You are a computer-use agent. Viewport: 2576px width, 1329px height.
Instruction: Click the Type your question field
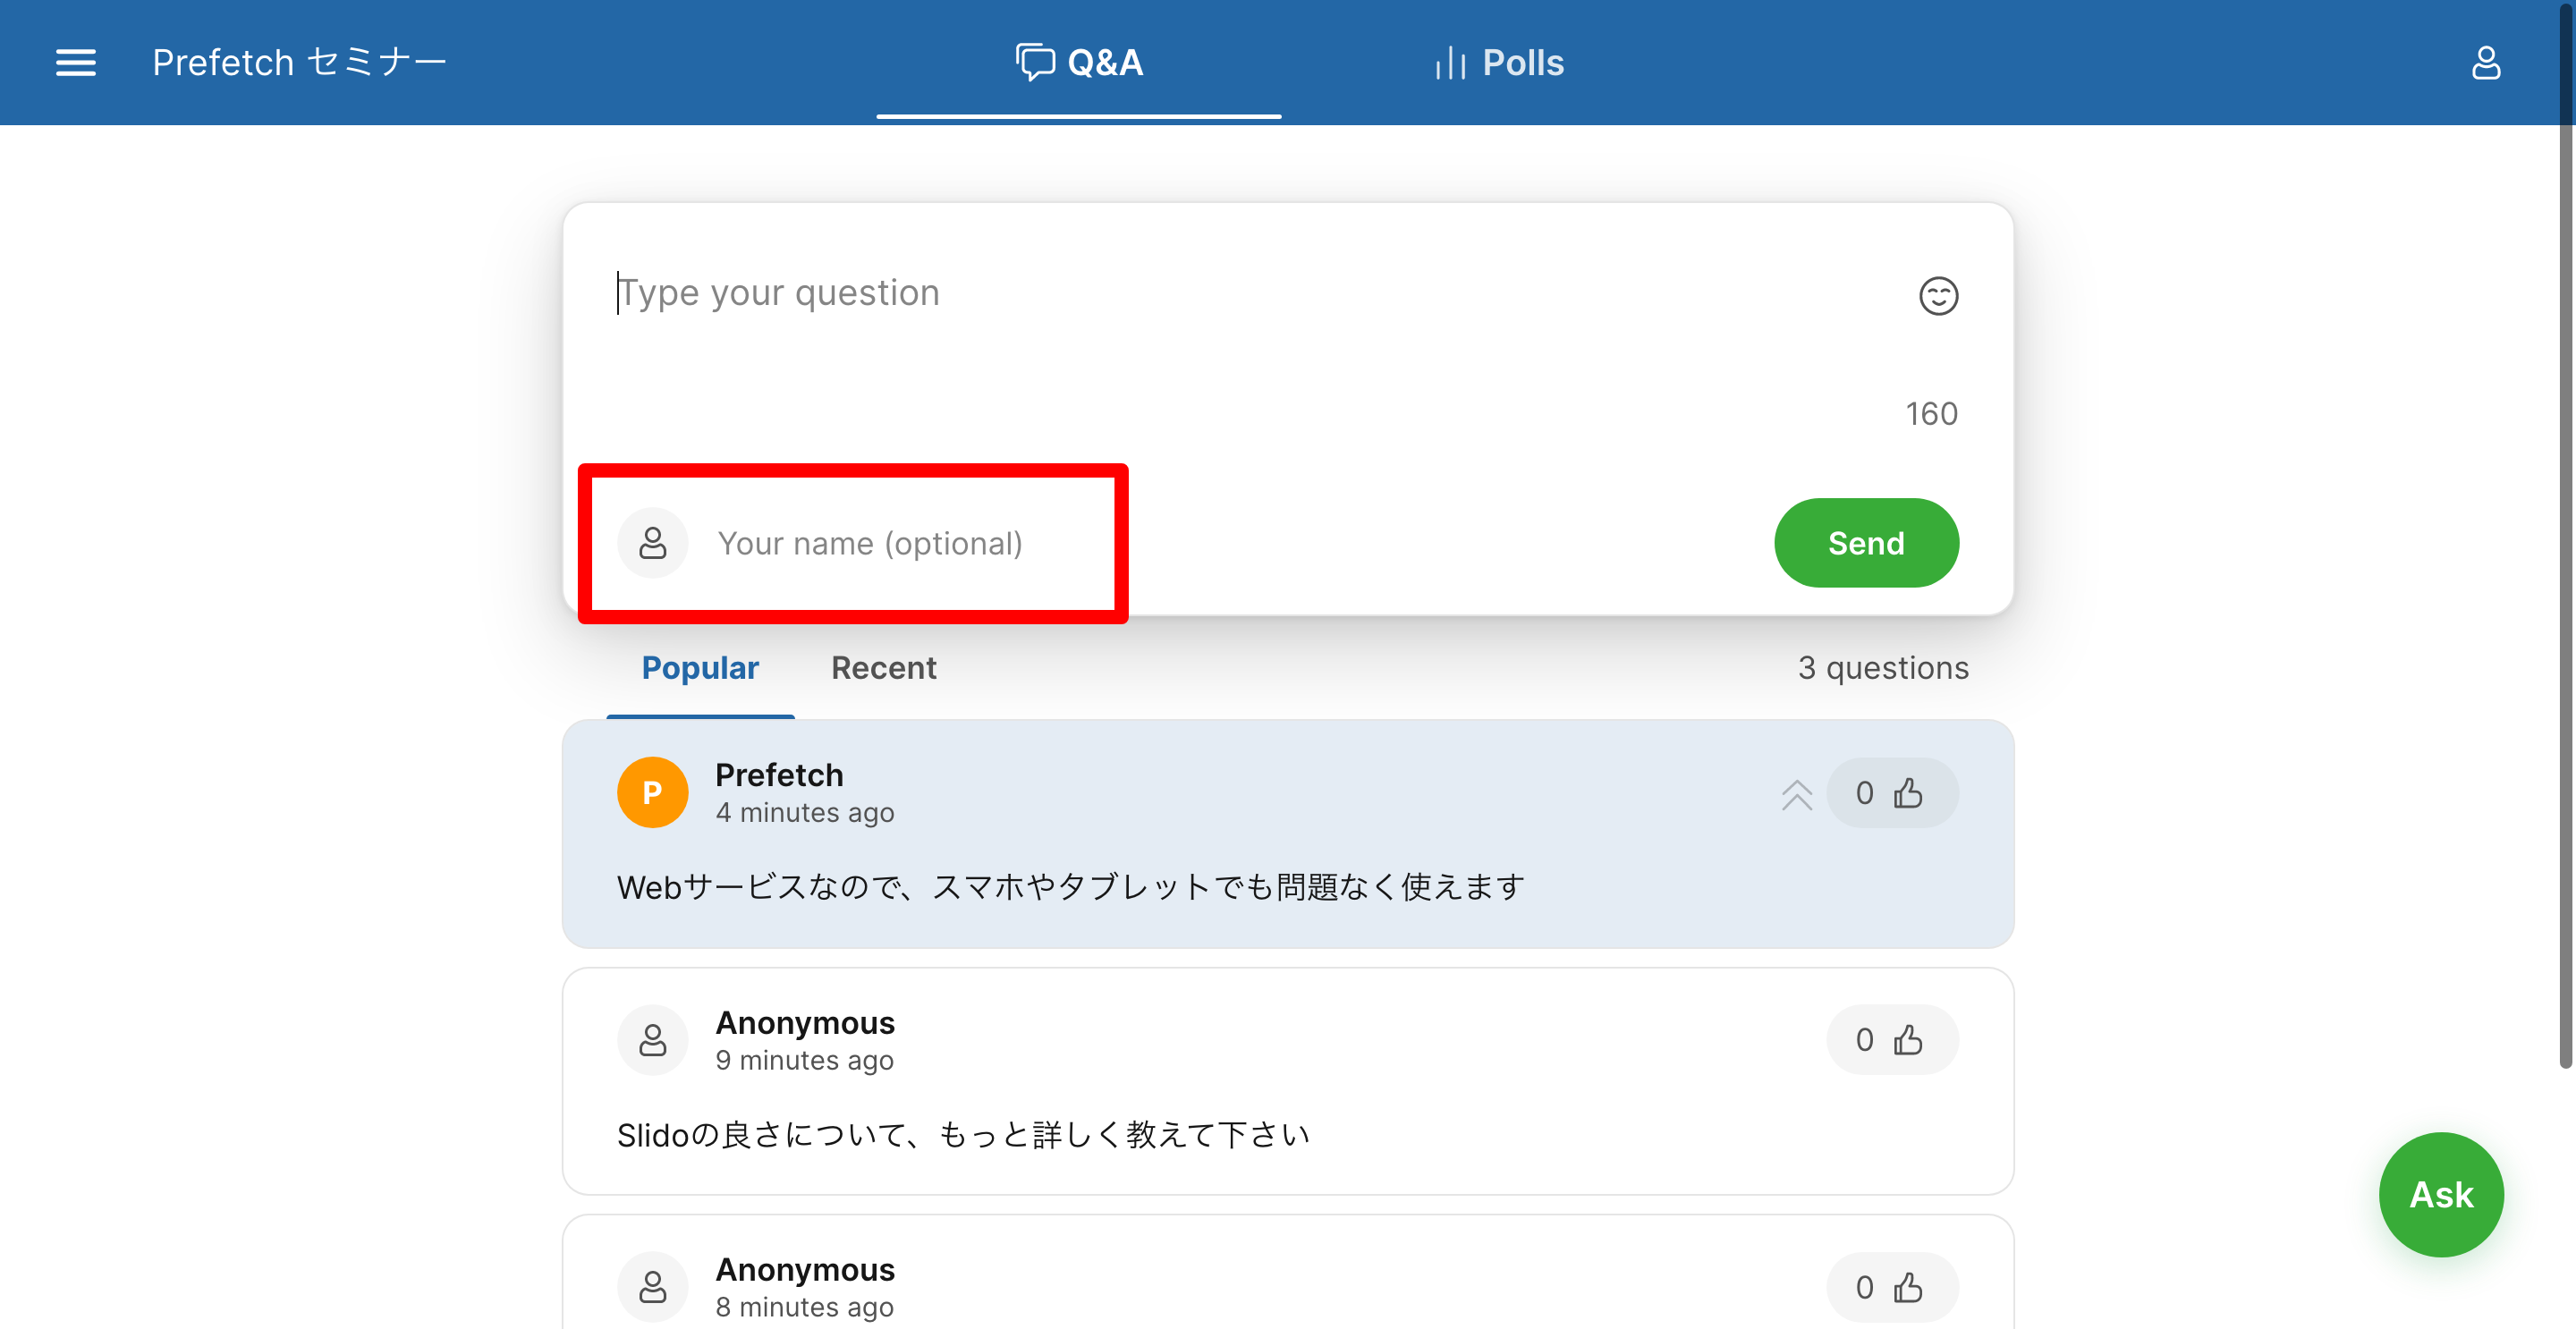1000,292
